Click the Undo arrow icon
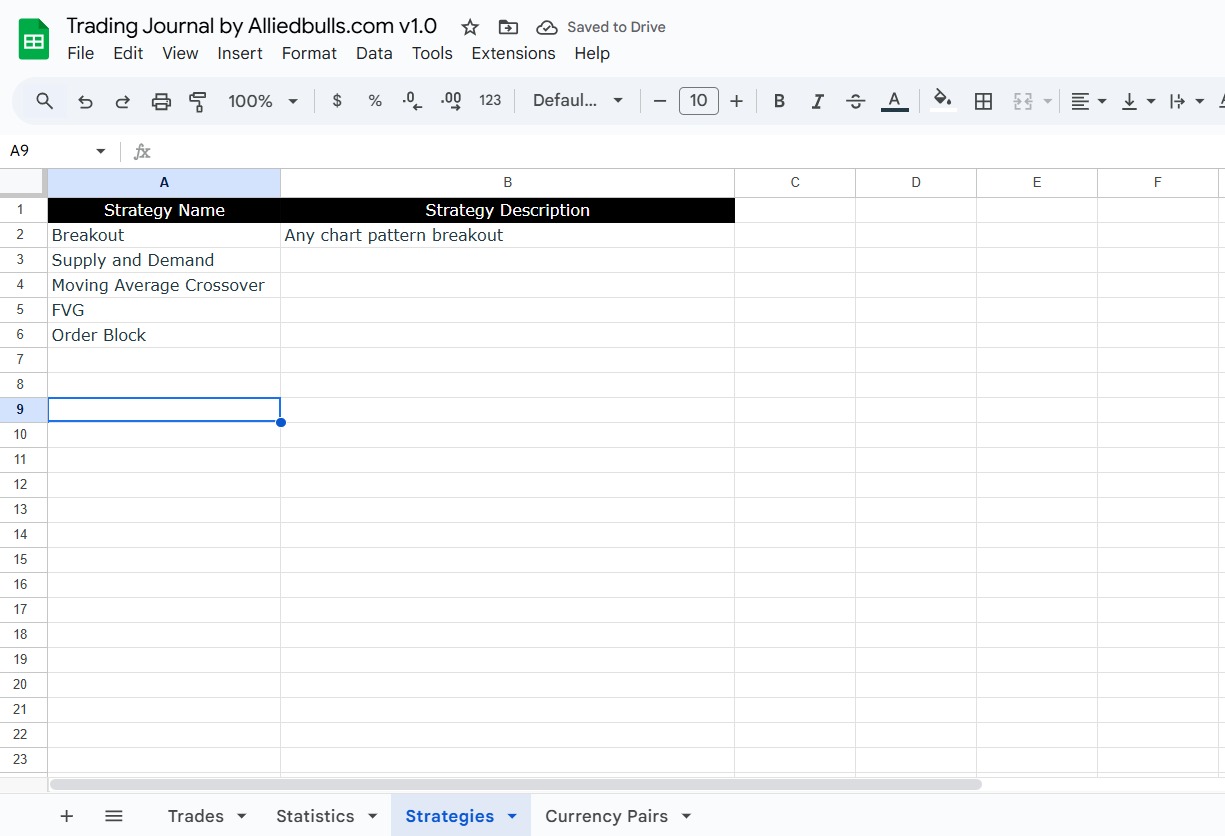This screenshot has height=836, width=1225. coord(86,101)
